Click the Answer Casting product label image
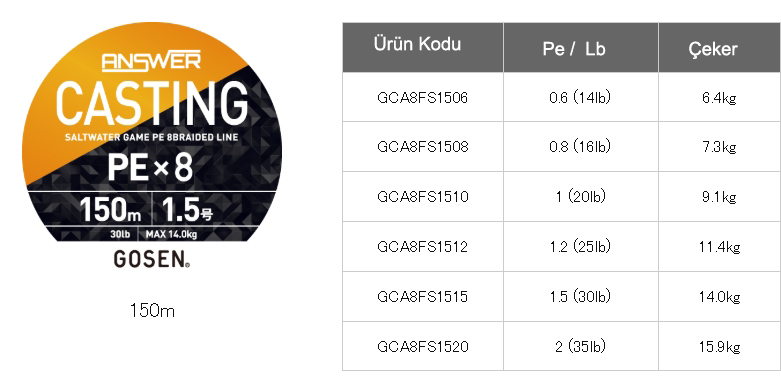The image size is (781, 389). (x=152, y=144)
